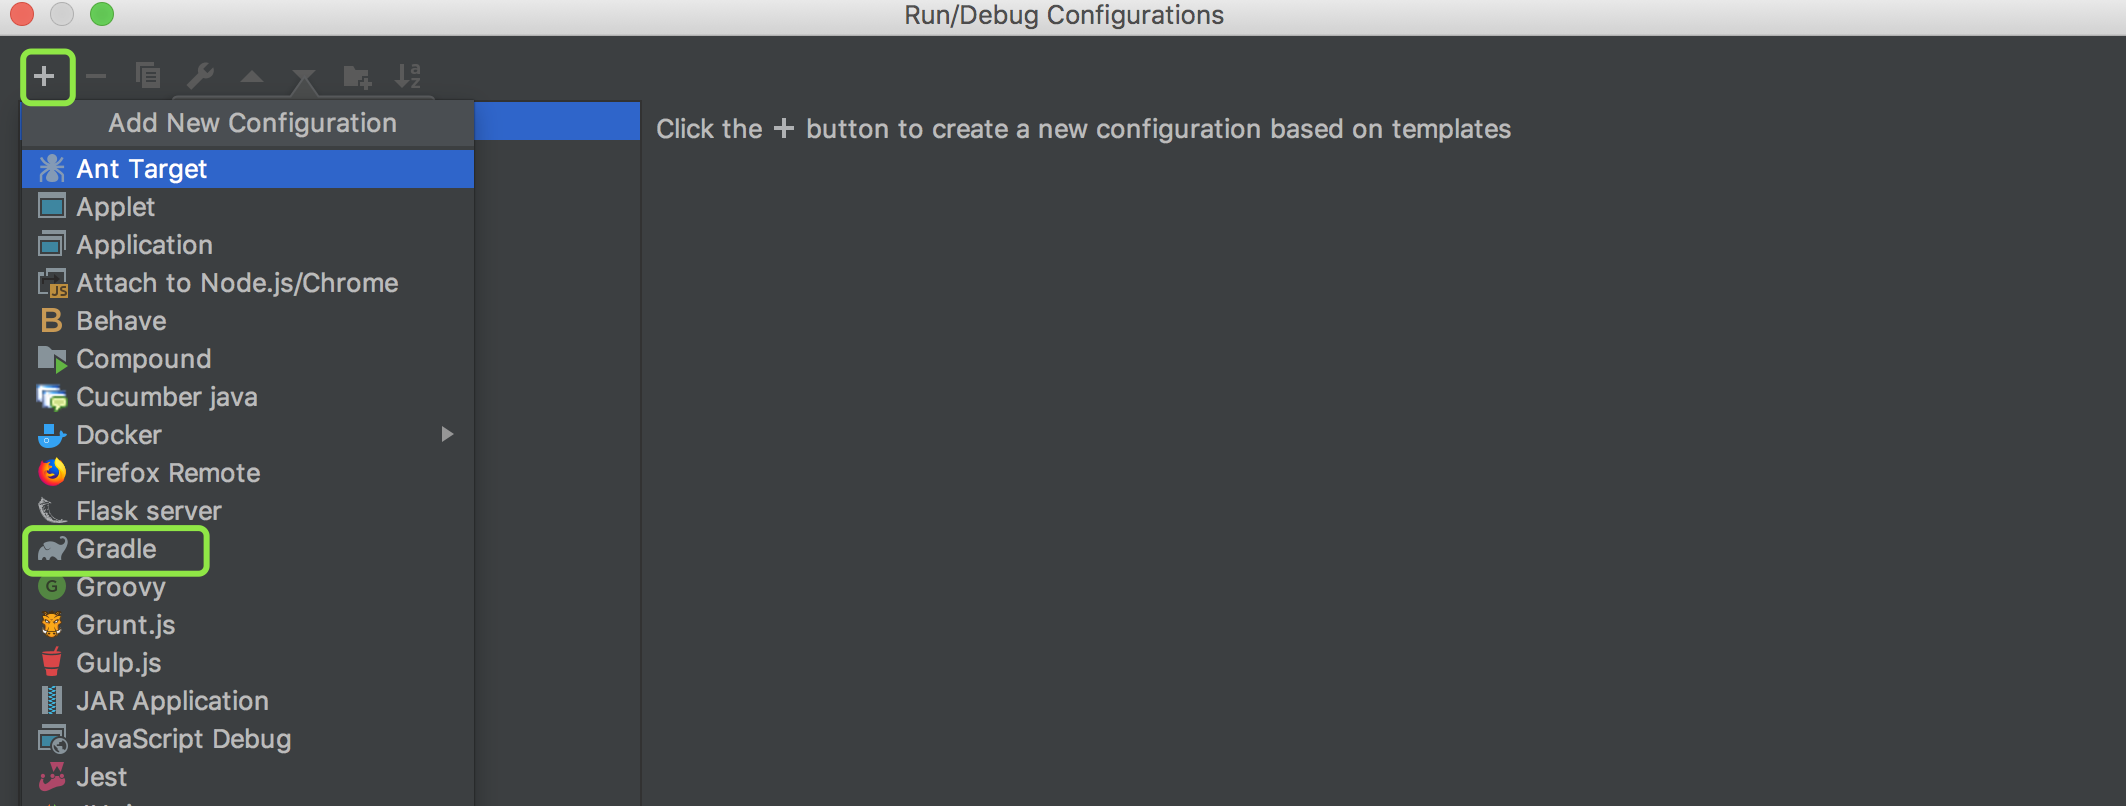Select Firefox Remote configuration
2126x806 pixels.
click(168, 473)
